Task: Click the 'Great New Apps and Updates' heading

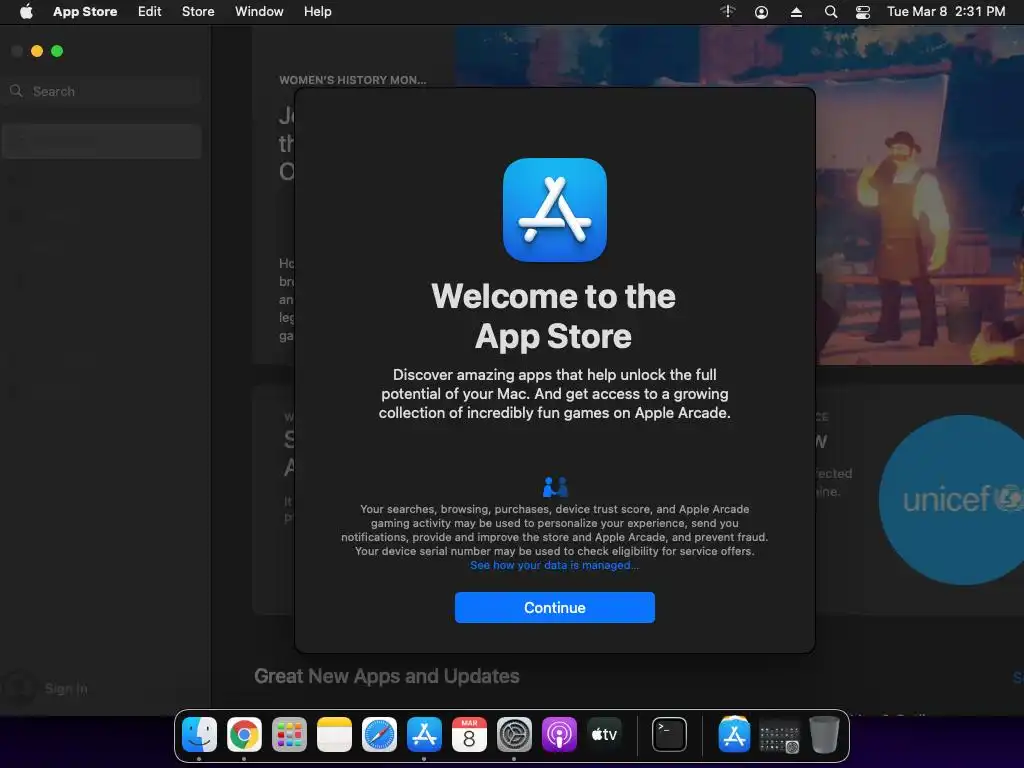Action: point(387,676)
